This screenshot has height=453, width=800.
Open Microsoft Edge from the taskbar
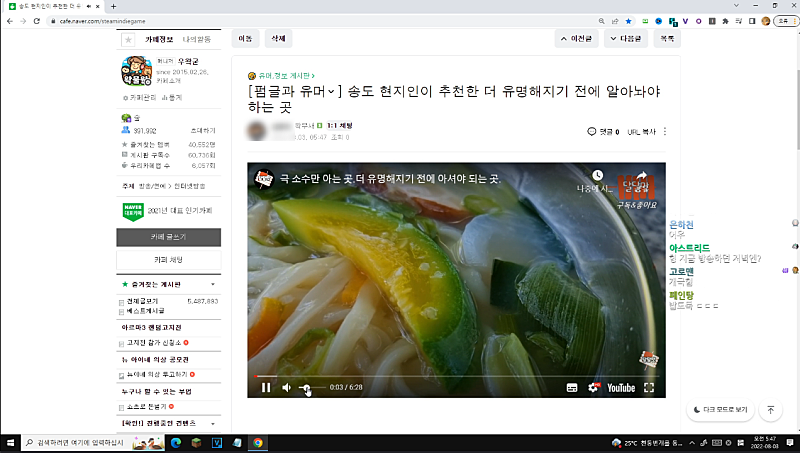(x=176, y=443)
